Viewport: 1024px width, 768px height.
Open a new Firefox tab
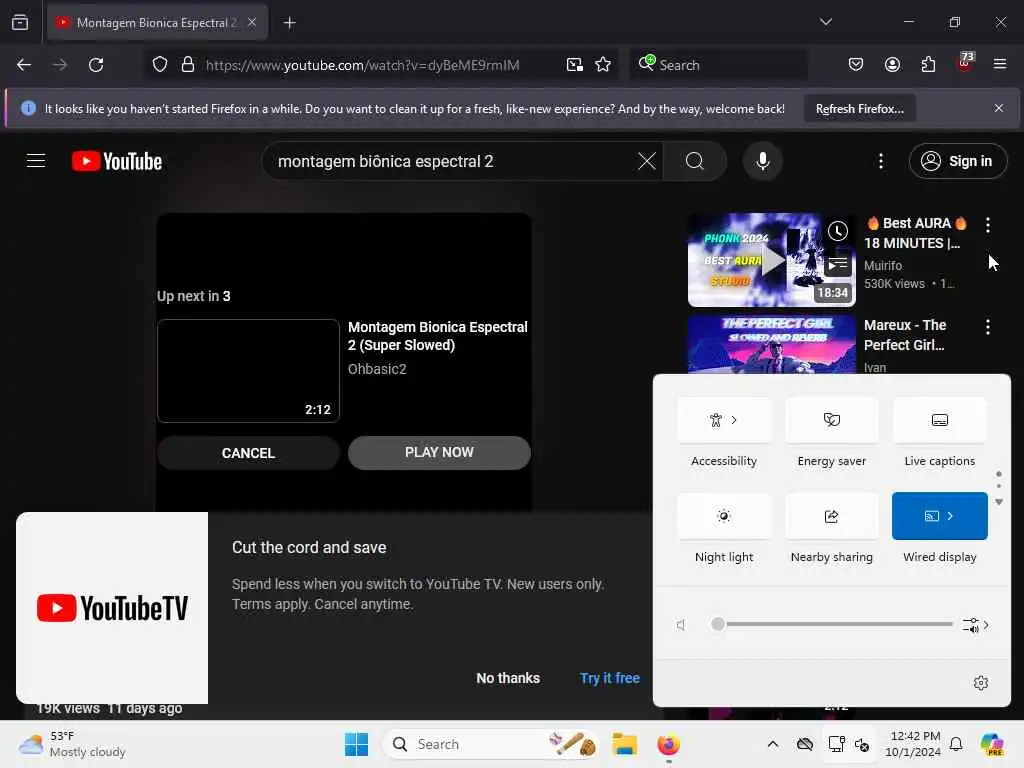[289, 23]
